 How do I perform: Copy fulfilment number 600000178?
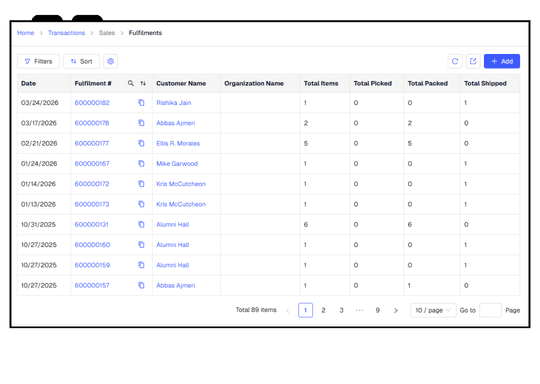click(x=141, y=123)
